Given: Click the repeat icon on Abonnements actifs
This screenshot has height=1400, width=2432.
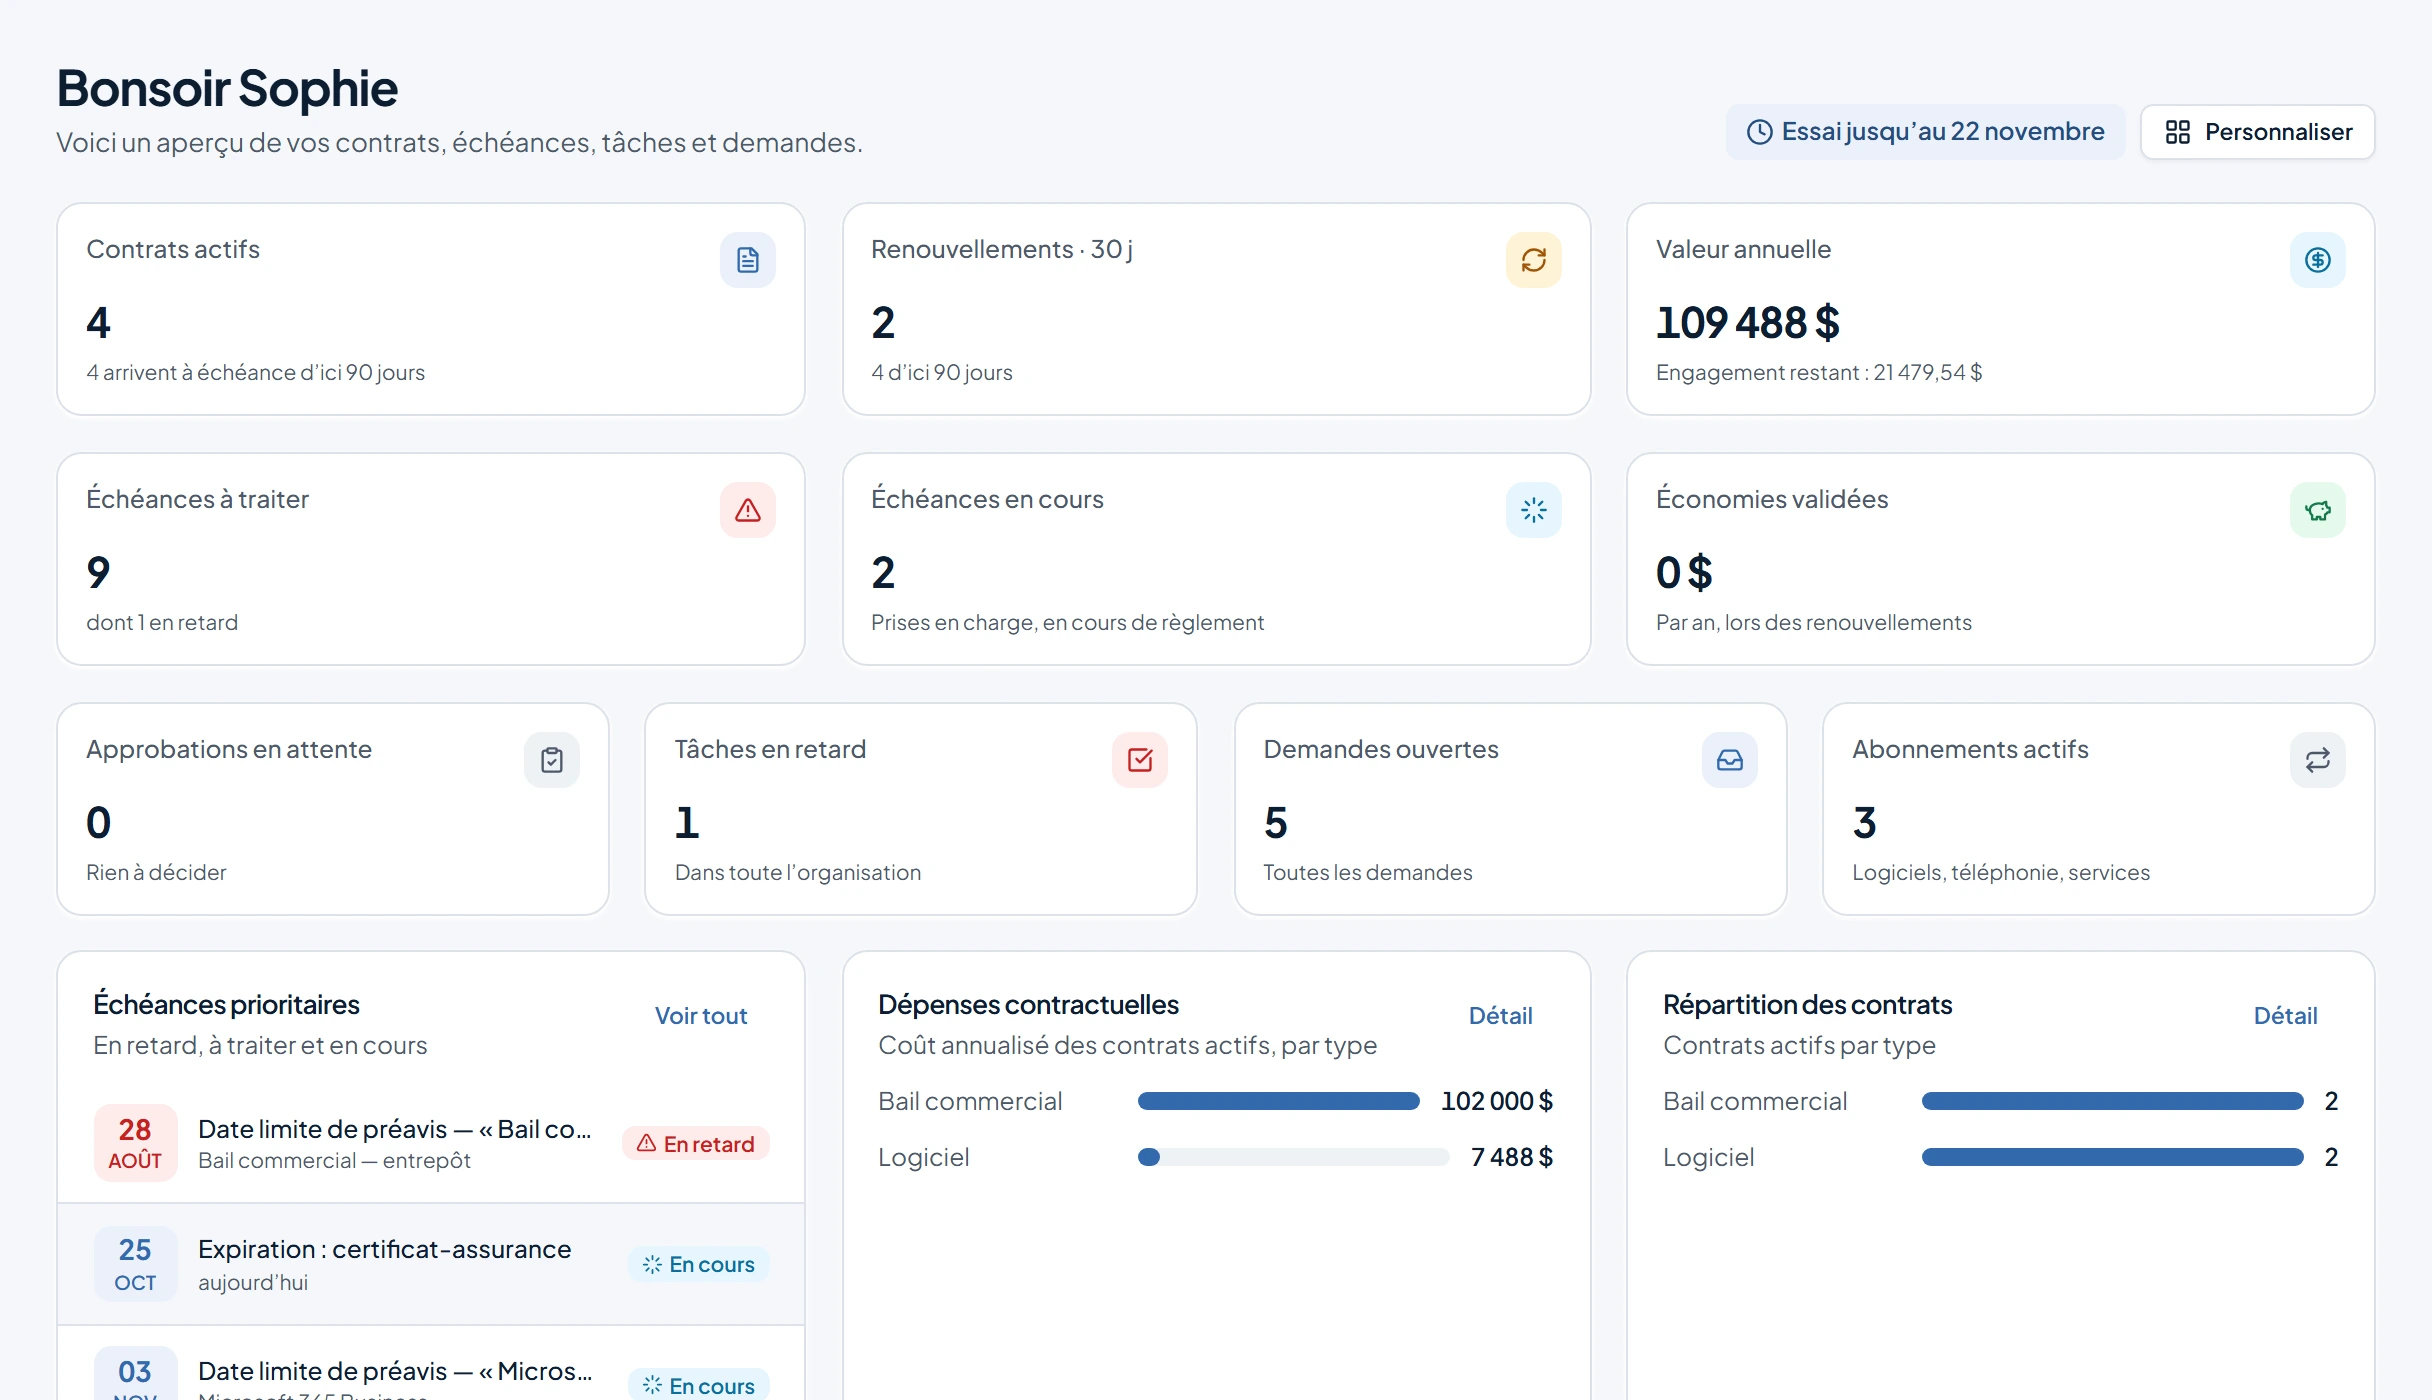Looking at the screenshot, I should [x=2317, y=760].
